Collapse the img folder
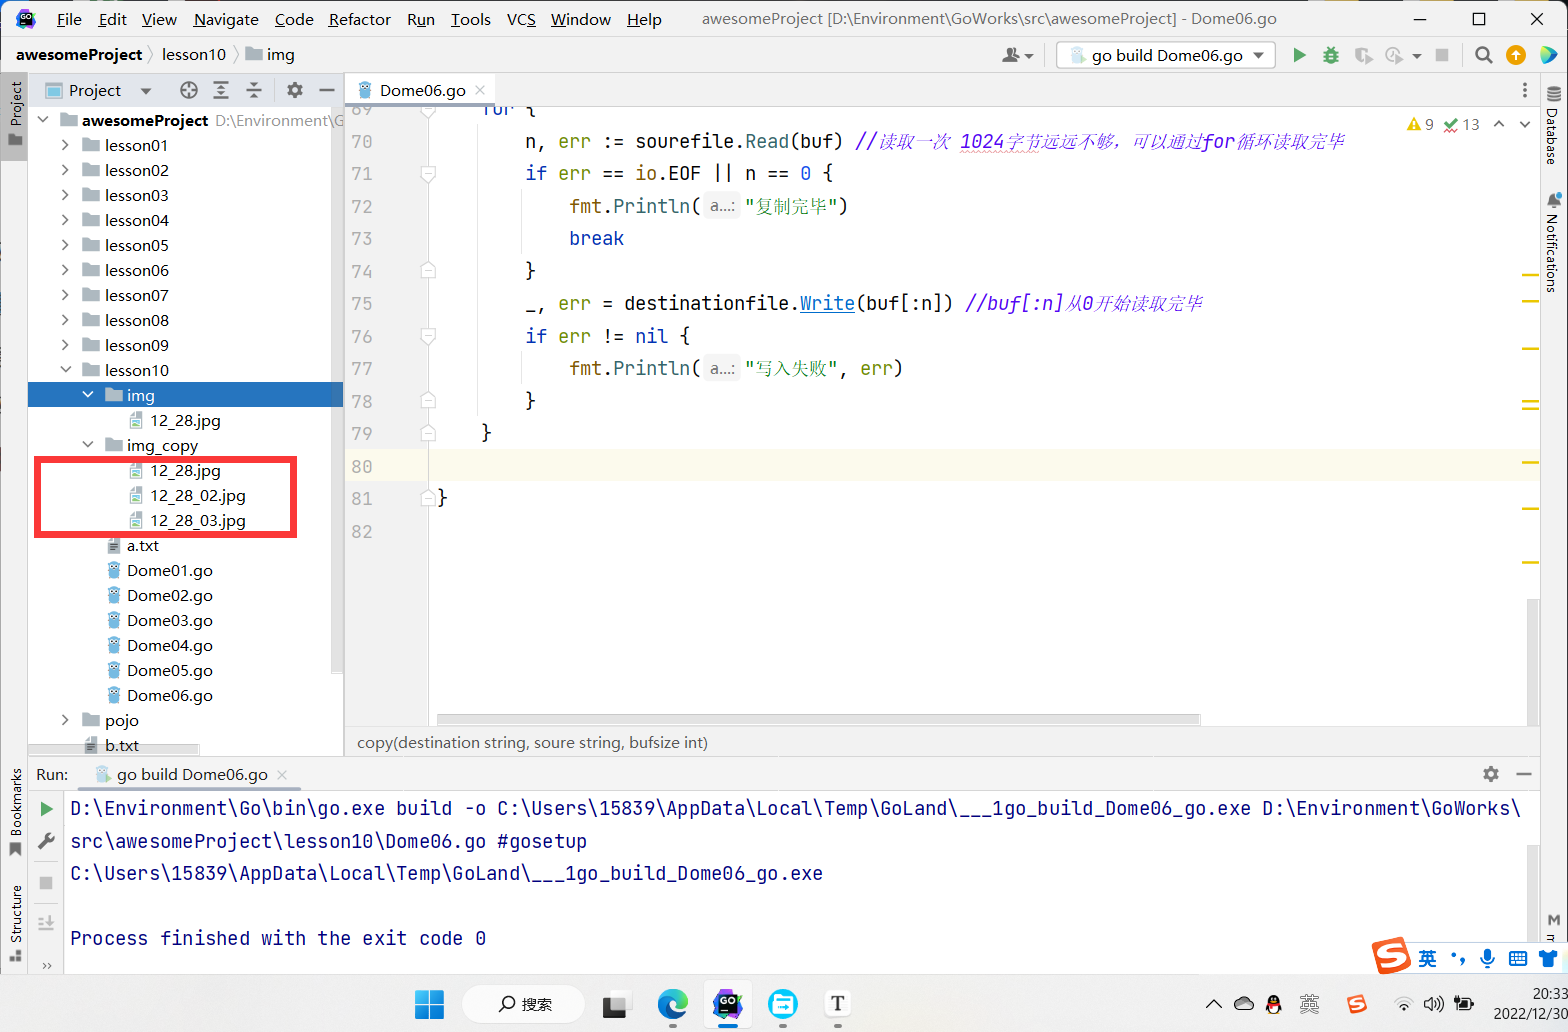1568x1032 pixels. pos(88,395)
